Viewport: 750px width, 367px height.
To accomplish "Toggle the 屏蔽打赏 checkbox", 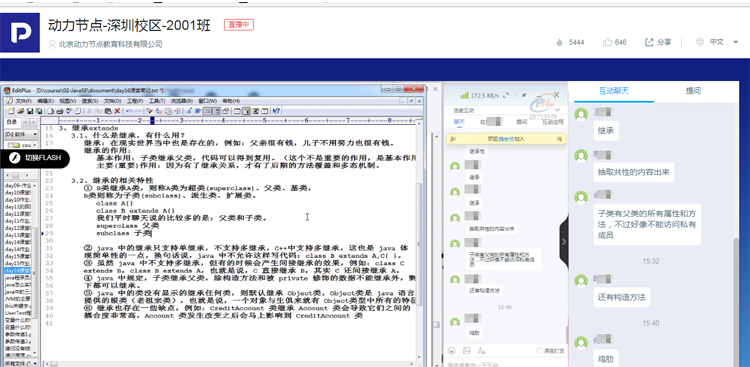I will (540, 351).
